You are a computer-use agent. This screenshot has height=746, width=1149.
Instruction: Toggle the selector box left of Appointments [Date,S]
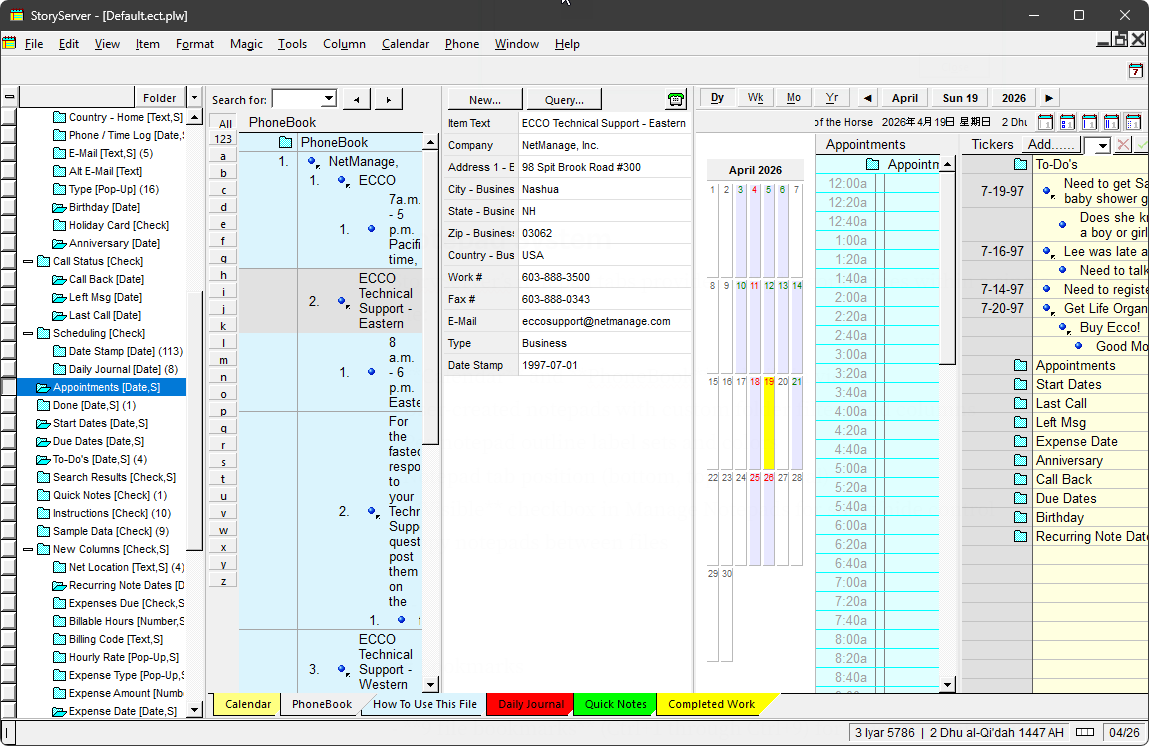8,387
